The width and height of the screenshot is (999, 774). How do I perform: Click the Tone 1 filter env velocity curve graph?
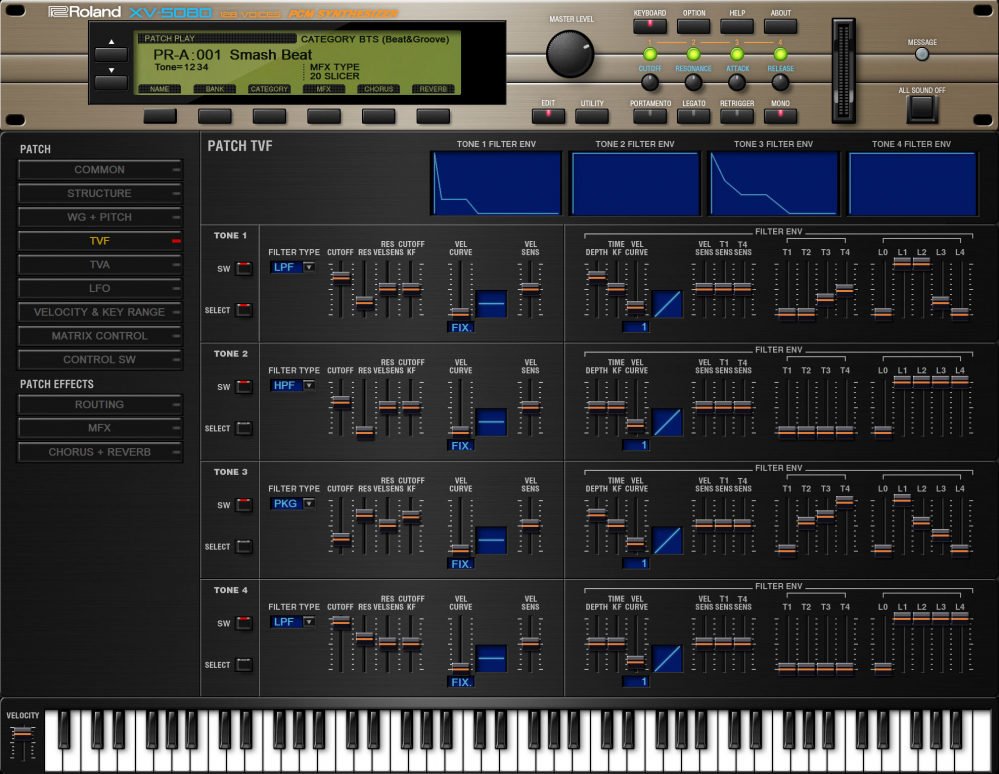tap(667, 304)
